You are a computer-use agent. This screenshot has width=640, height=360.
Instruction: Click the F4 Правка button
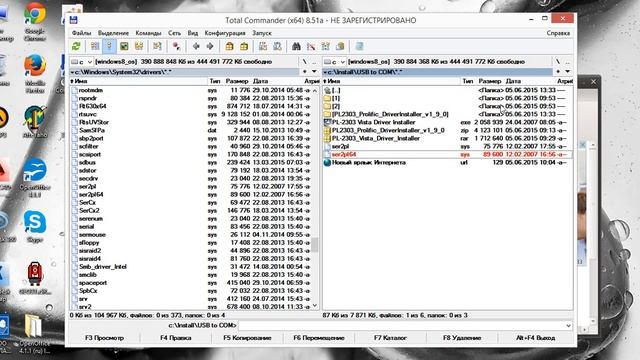tap(176, 338)
